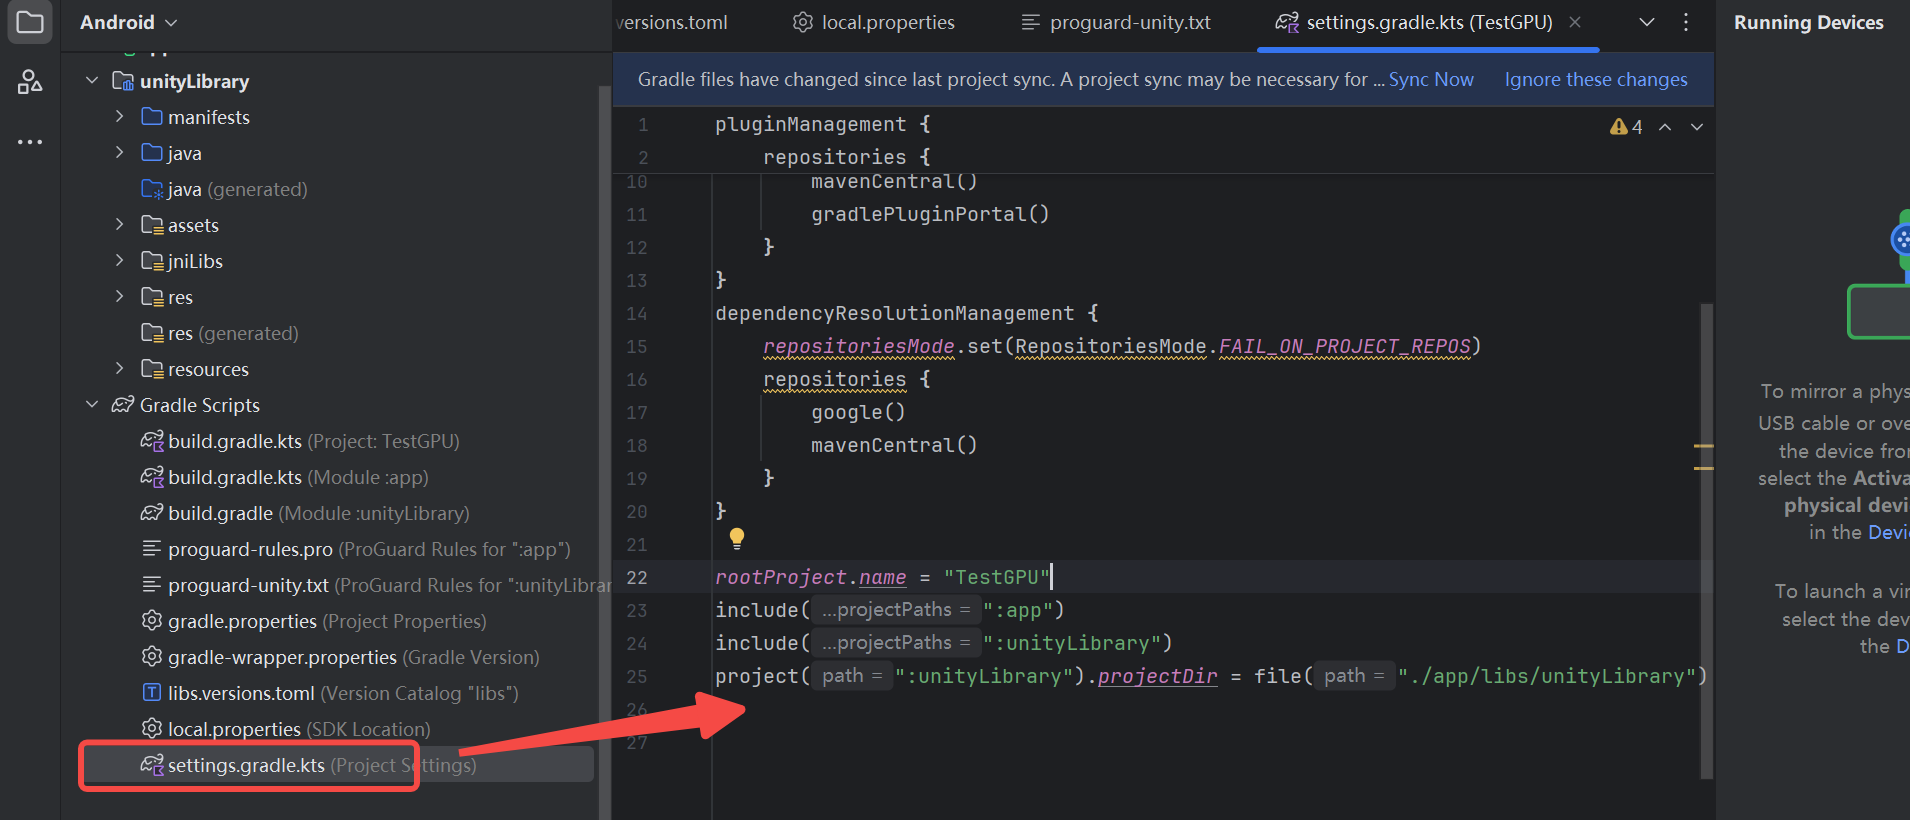The height and width of the screenshot is (820, 1910).
Task: Switch to versions.toml editor tab
Action: [x=672, y=22]
